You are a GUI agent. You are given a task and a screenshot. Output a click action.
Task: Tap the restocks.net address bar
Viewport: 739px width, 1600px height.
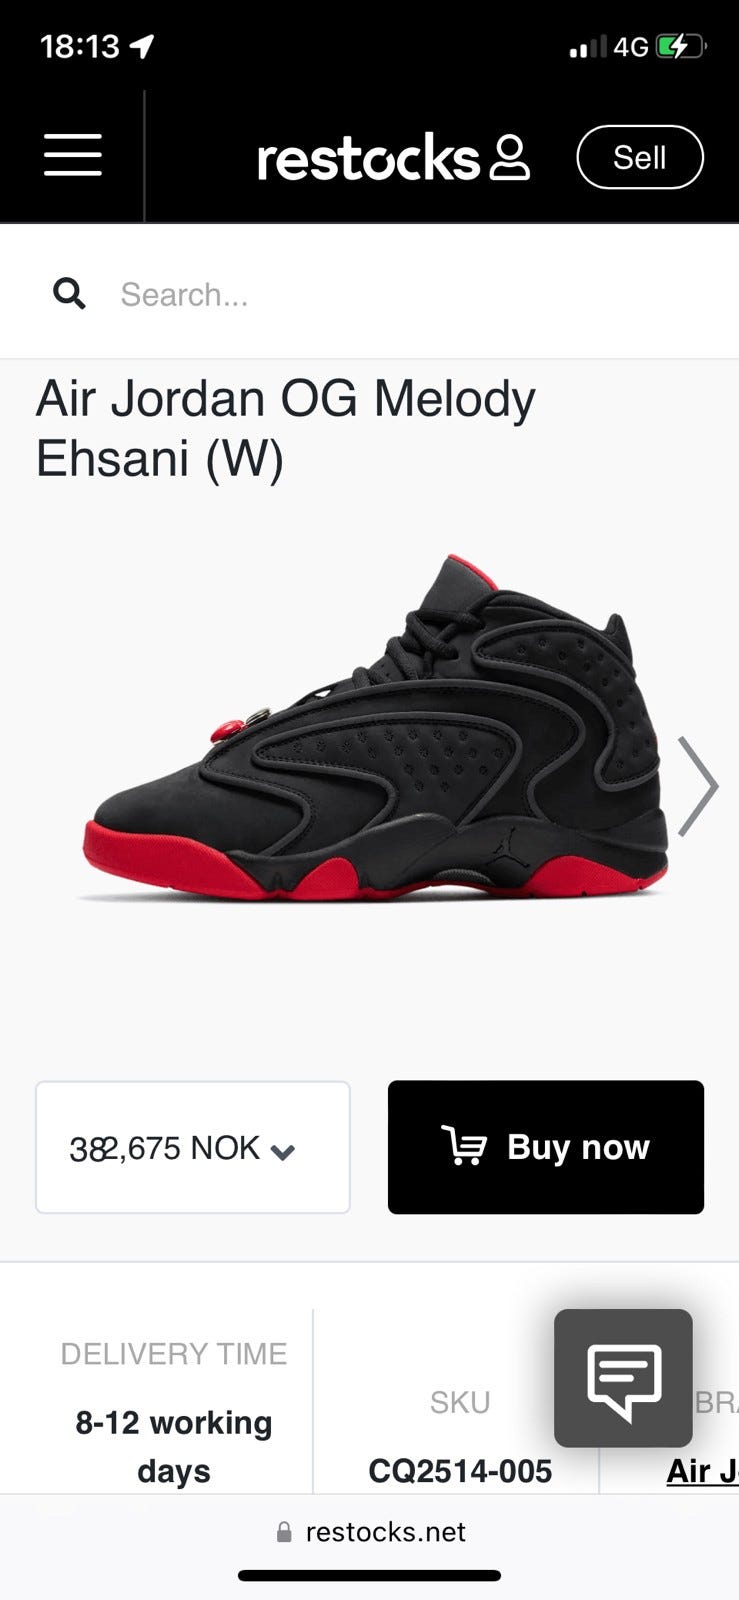click(370, 1532)
